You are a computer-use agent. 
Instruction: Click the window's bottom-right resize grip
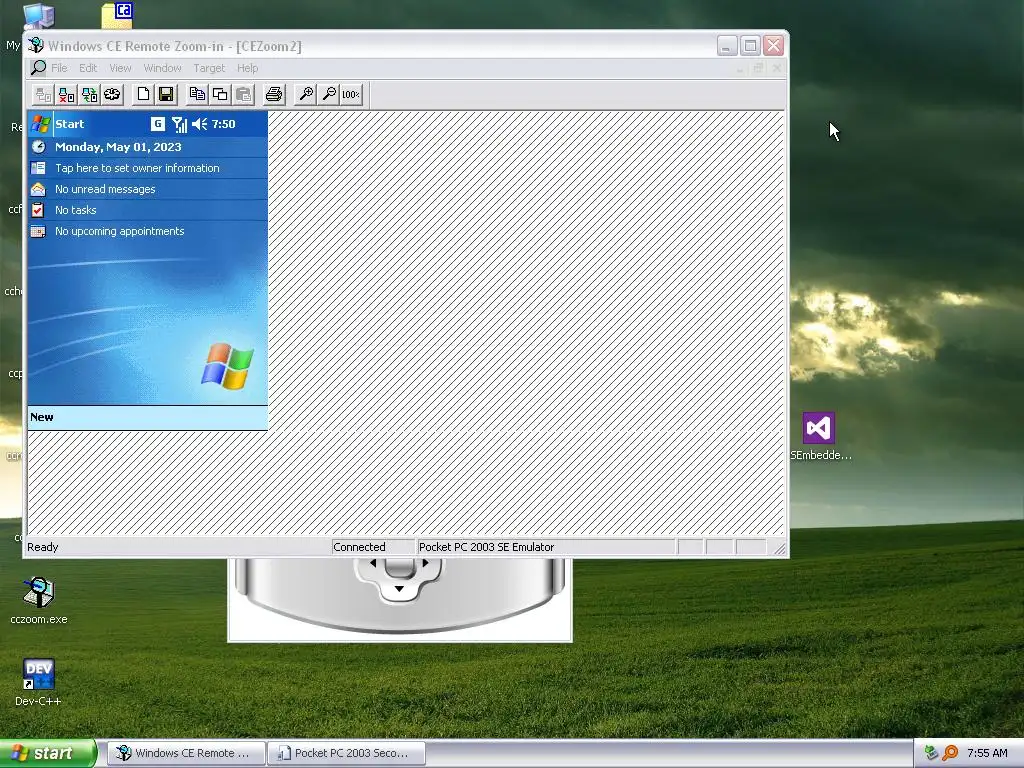click(x=779, y=548)
